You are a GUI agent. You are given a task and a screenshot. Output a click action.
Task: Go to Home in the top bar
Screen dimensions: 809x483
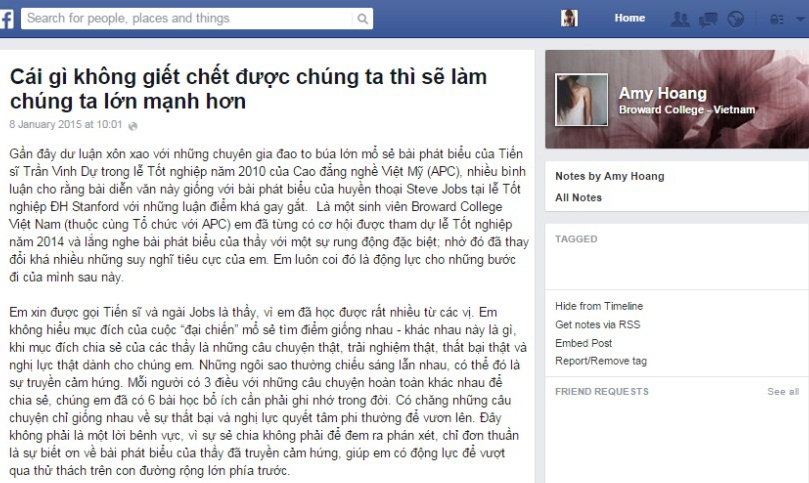629,18
